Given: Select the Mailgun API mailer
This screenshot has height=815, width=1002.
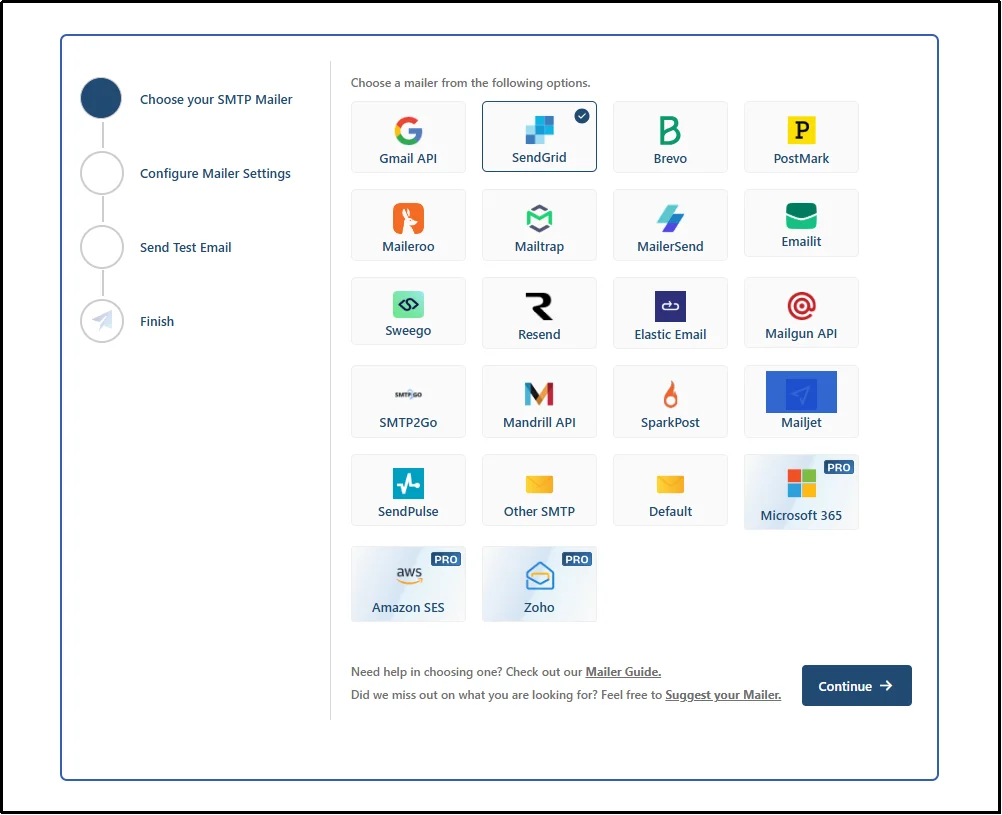Looking at the screenshot, I should 801,313.
